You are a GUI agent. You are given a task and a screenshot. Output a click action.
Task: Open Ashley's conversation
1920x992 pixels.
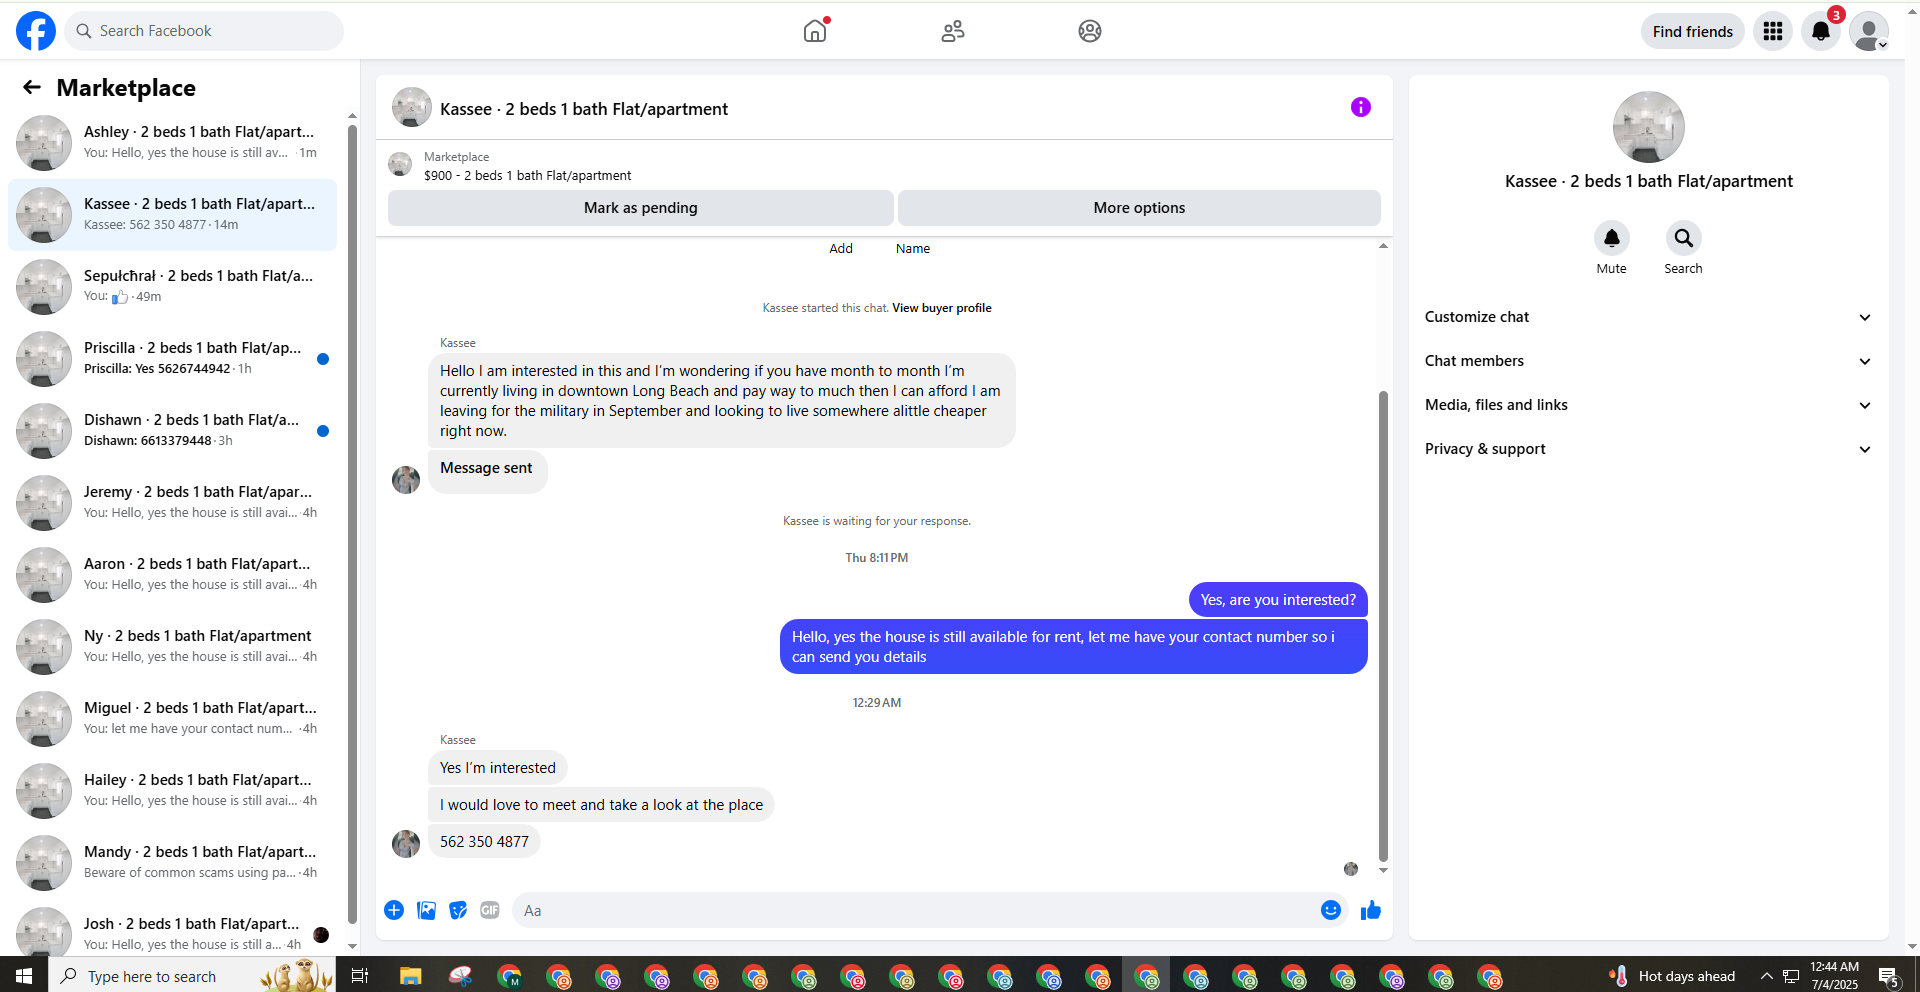point(173,142)
